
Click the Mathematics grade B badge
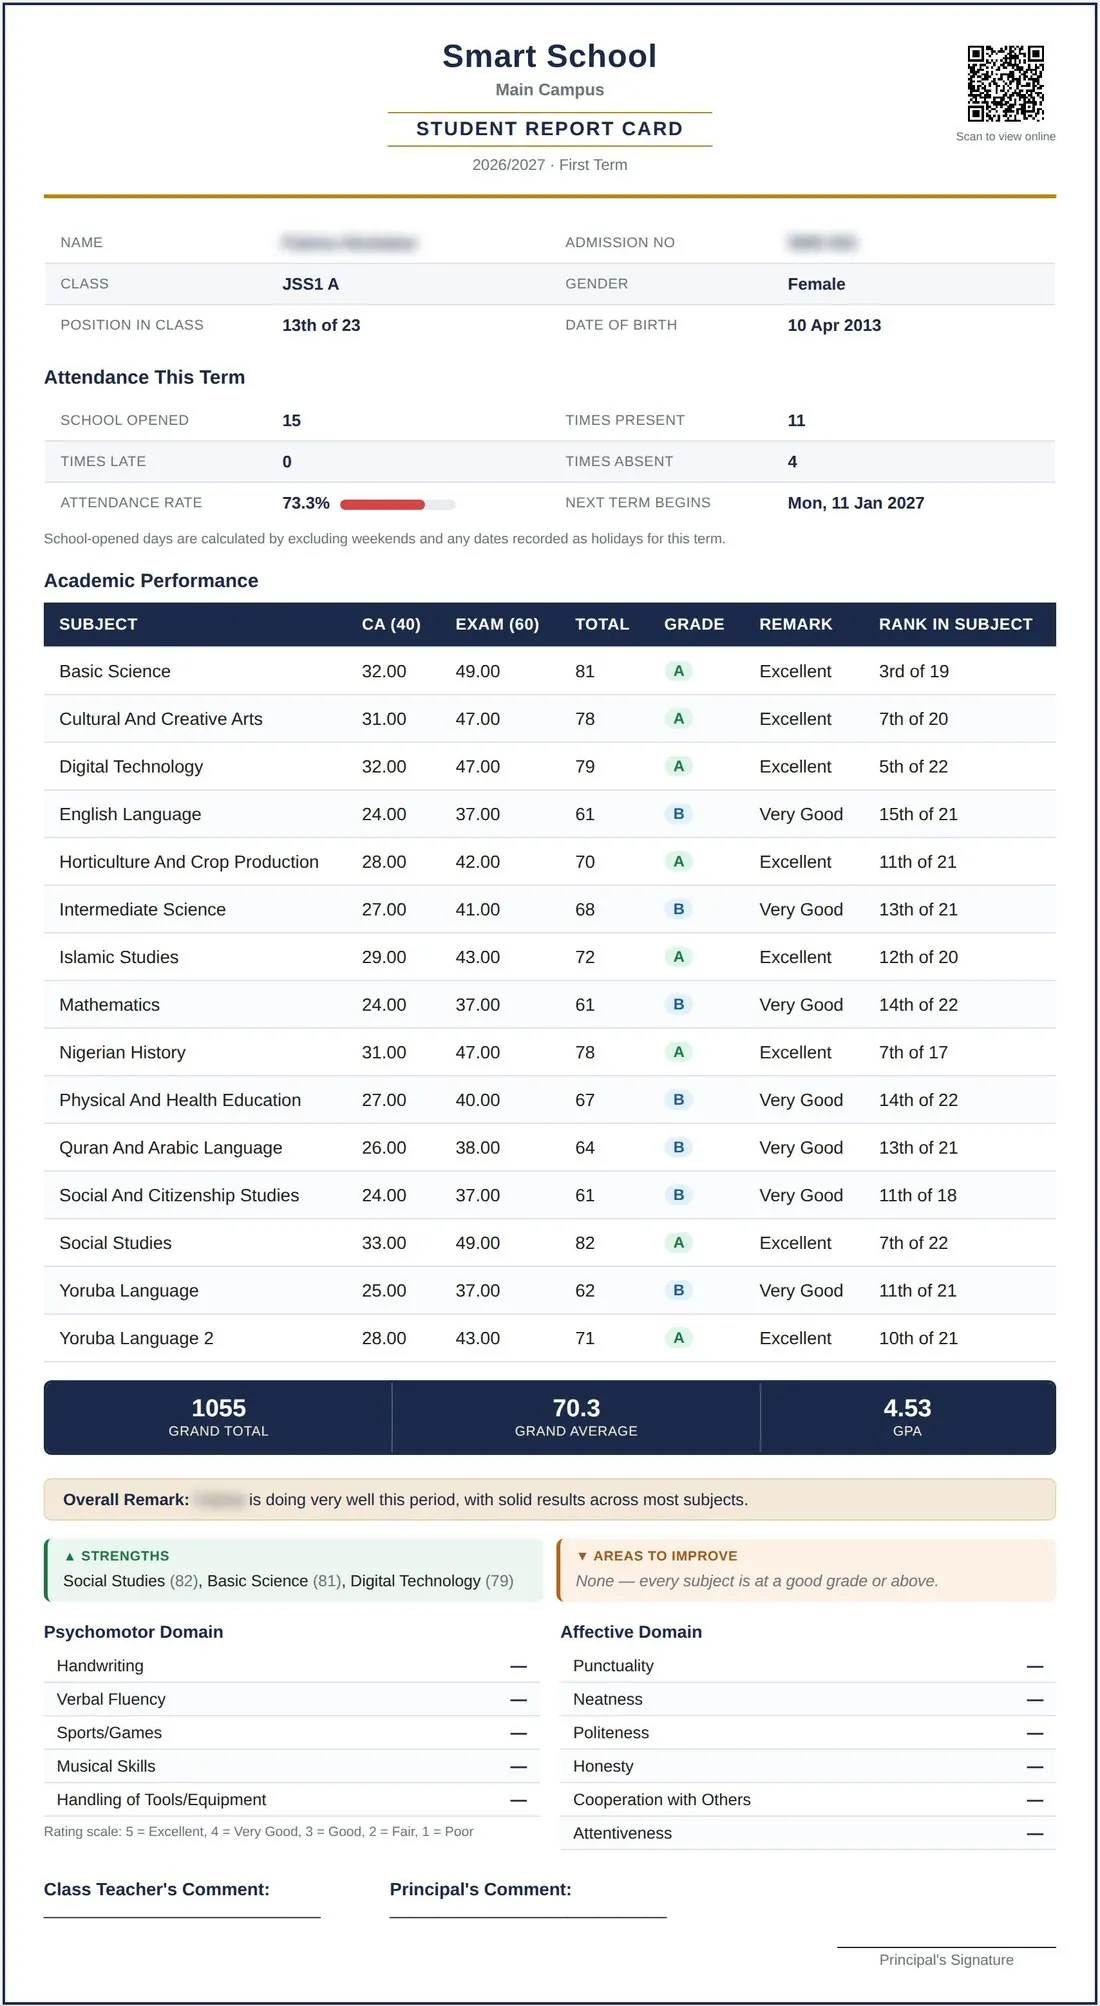pyautogui.click(x=679, y=1004)
